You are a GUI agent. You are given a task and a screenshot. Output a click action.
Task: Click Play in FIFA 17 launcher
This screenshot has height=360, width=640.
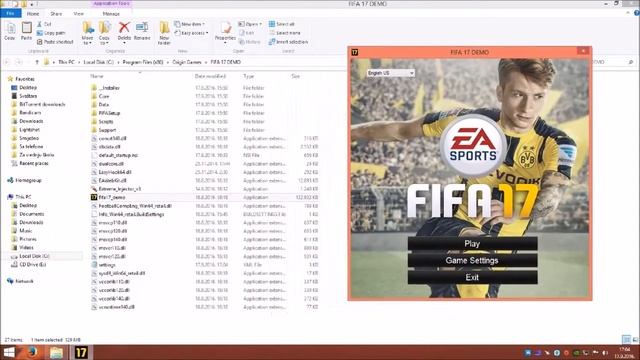coord(472,243)
